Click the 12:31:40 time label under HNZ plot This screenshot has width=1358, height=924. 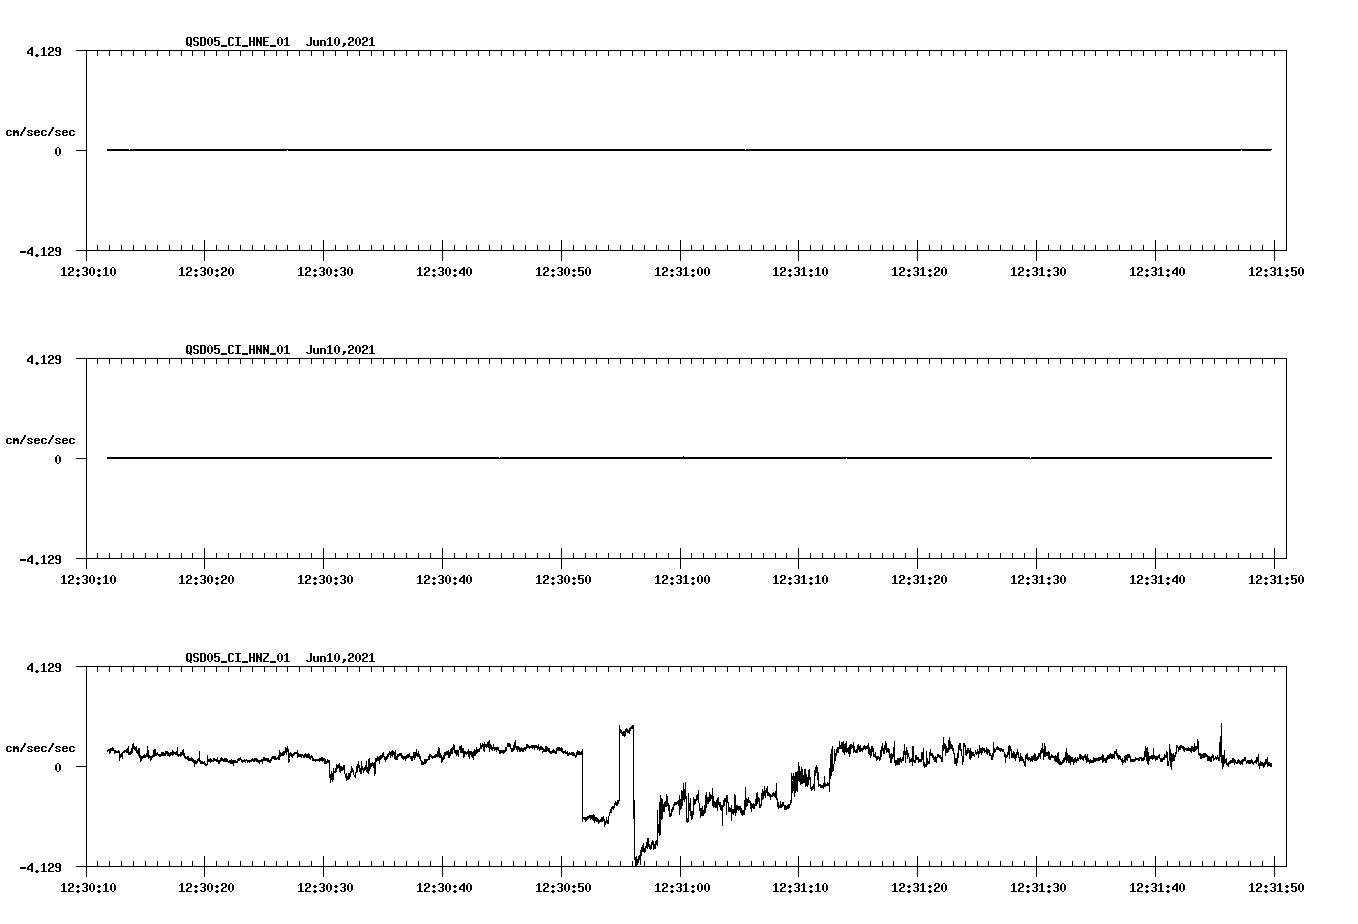(1157, 887)
